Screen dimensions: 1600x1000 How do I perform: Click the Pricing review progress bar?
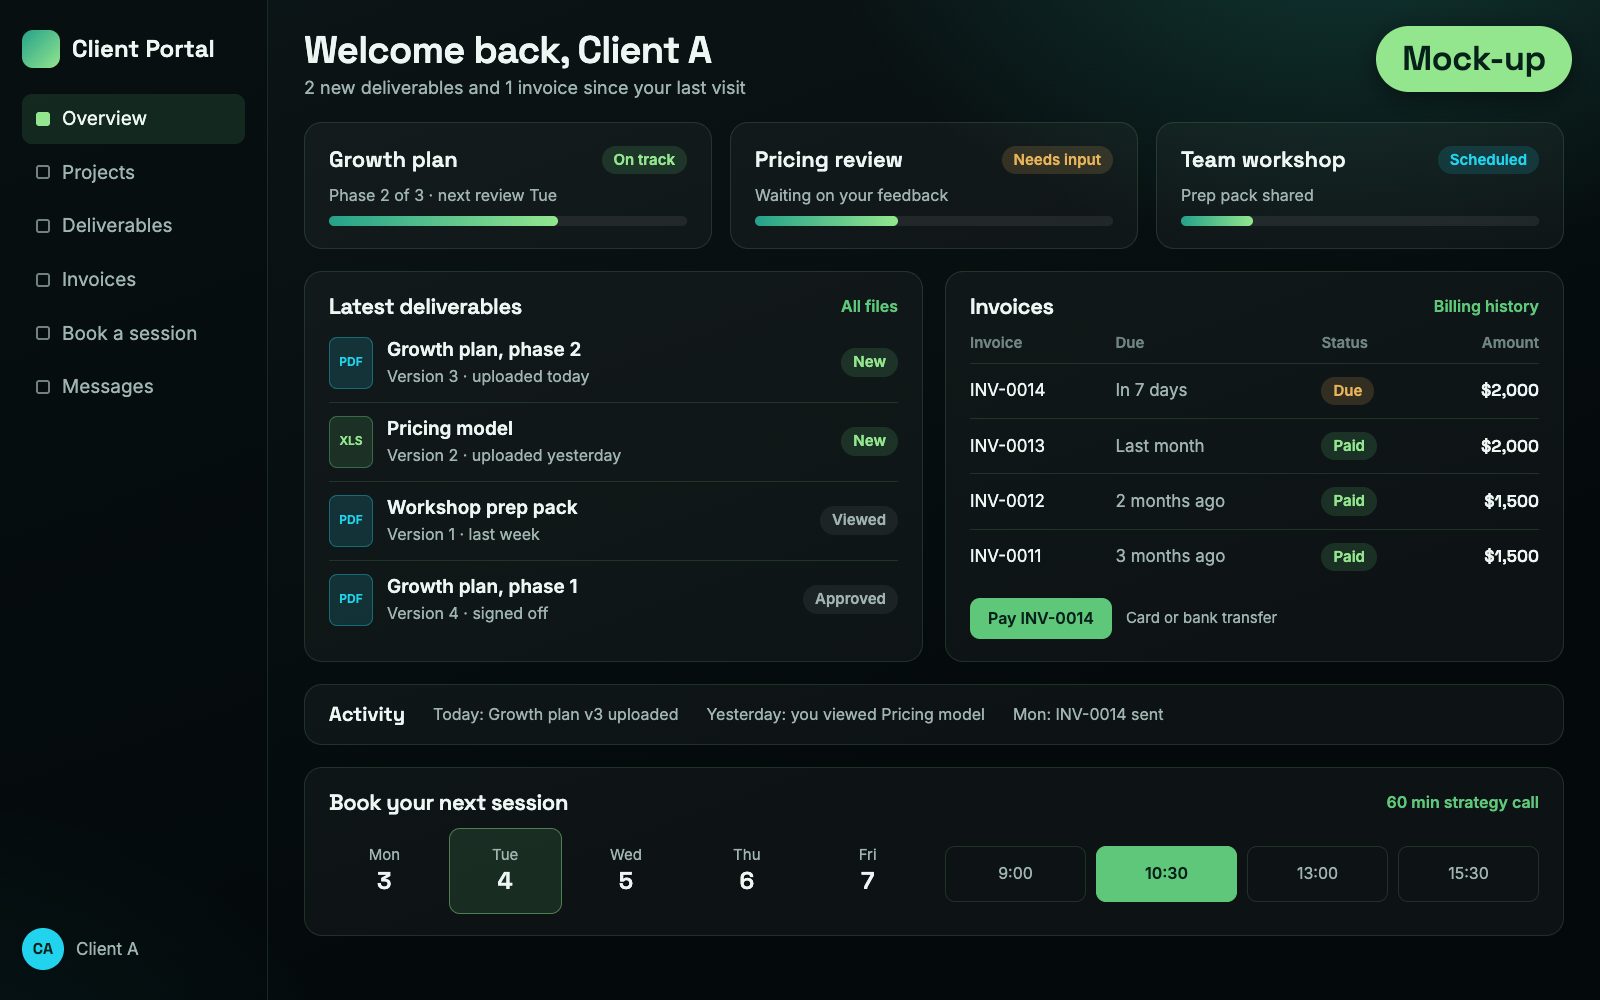tap(934, 221)
